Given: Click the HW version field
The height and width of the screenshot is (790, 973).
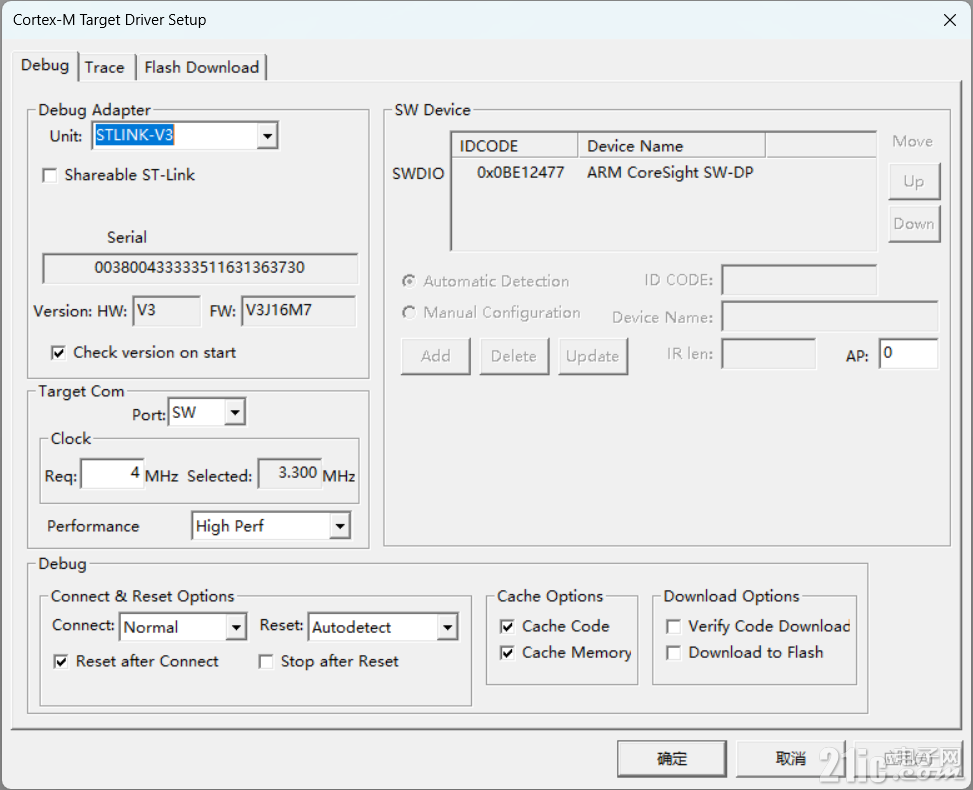Looking at the screenshot, I should 166,311.
